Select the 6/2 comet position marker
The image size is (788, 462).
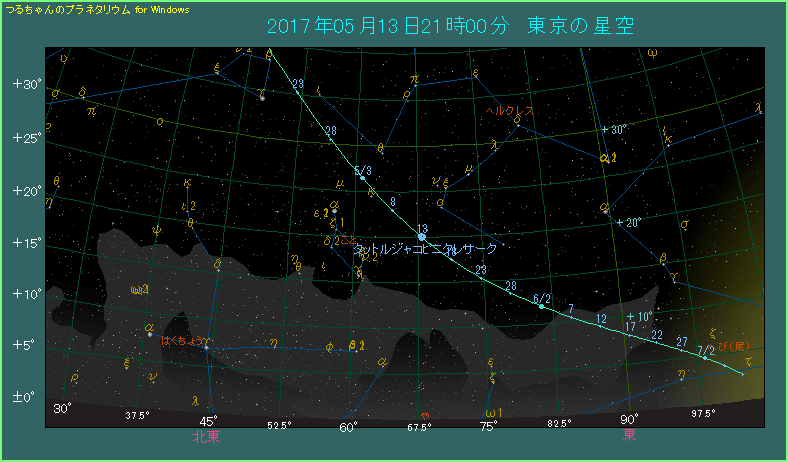click(541, 306)
